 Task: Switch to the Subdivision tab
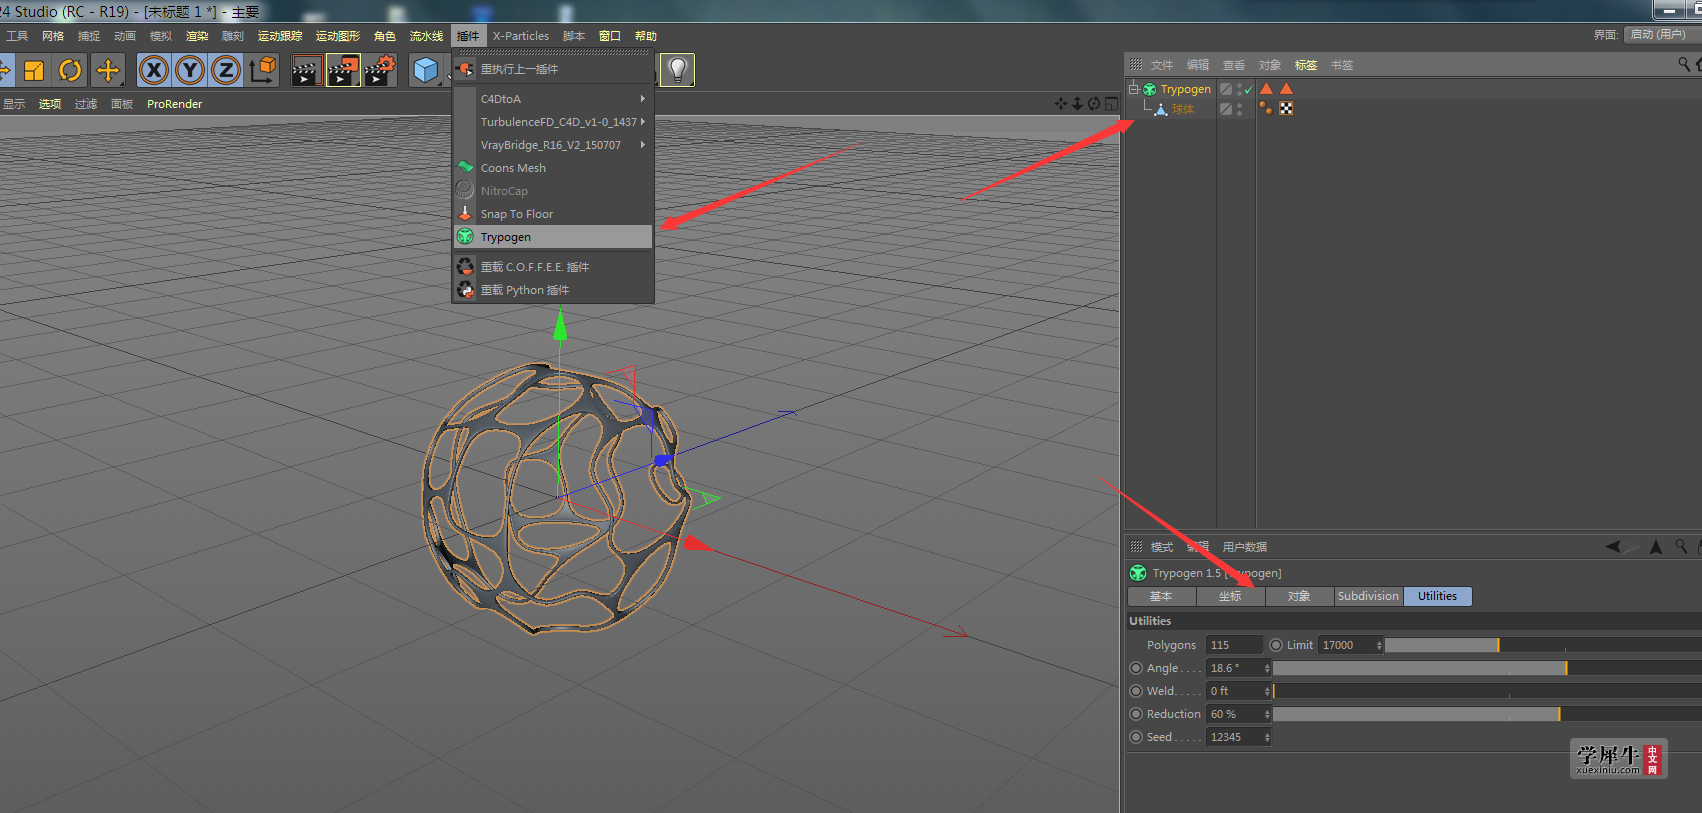point(1368,596)
